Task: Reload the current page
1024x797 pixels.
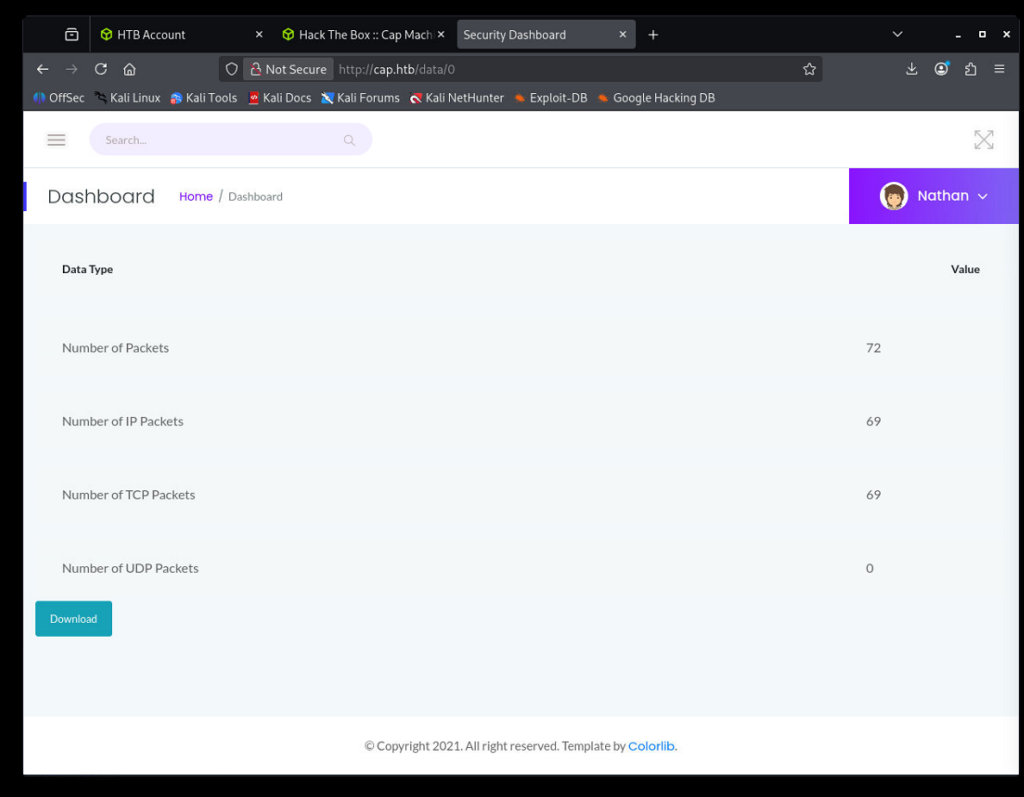Action: click(x=101, y=69)
